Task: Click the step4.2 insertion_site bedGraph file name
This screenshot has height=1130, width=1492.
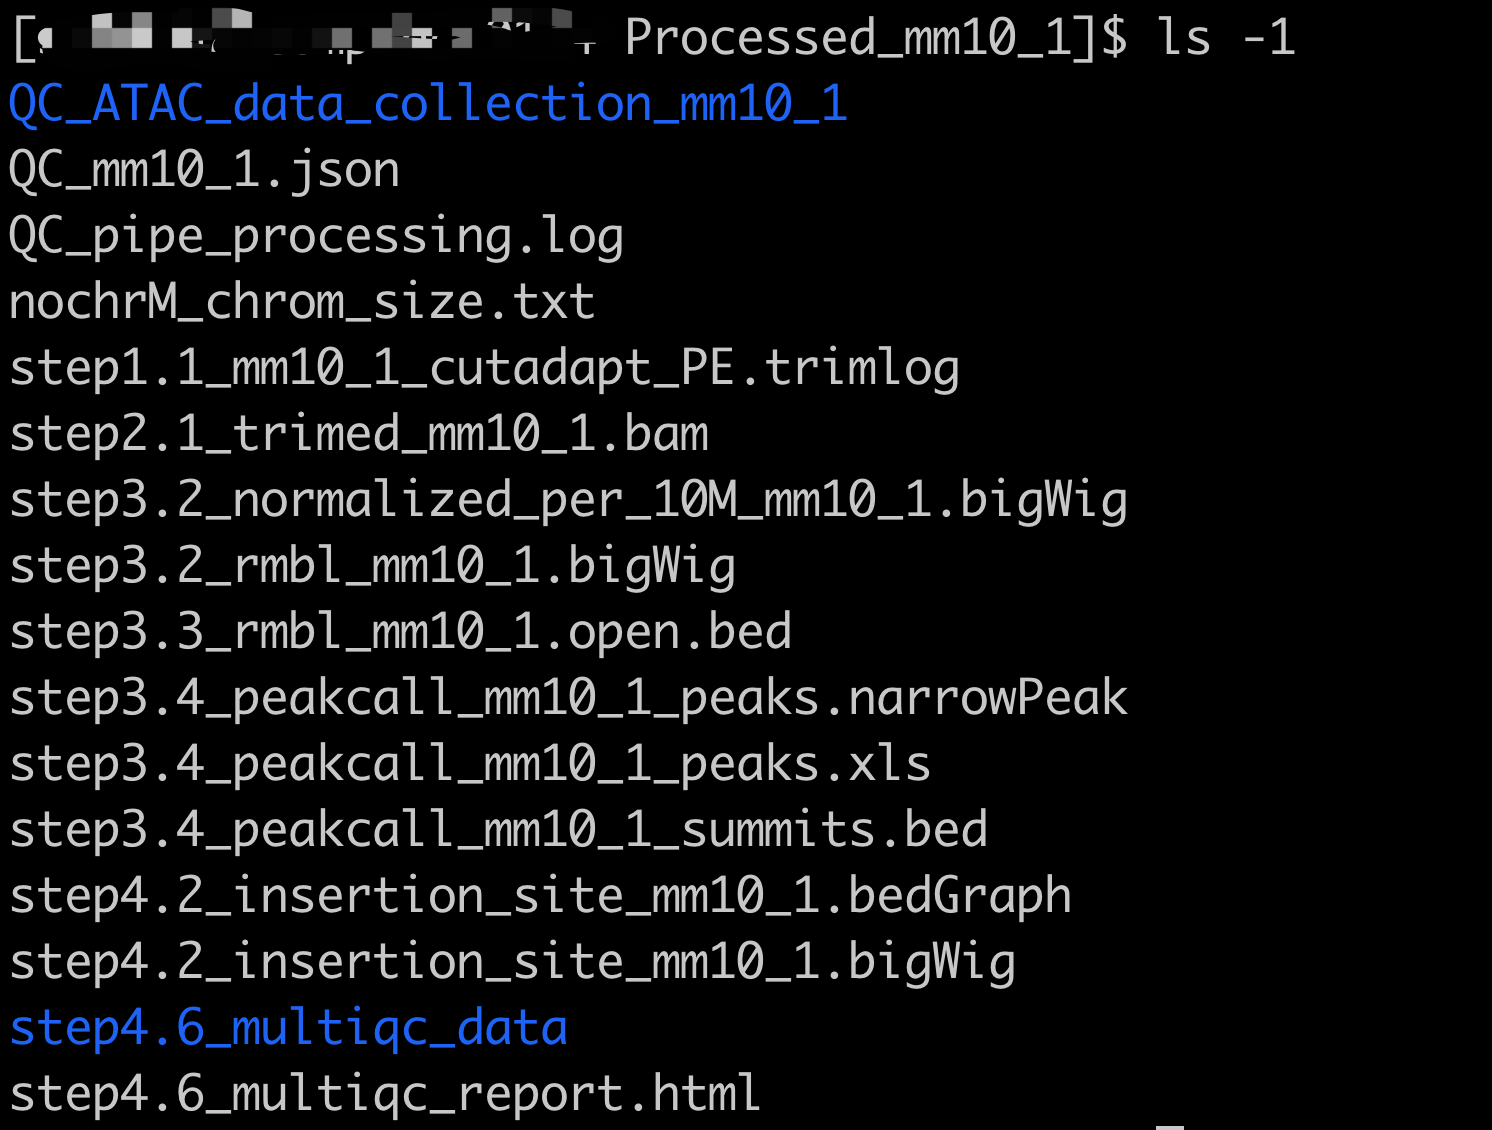Action: 540,896
